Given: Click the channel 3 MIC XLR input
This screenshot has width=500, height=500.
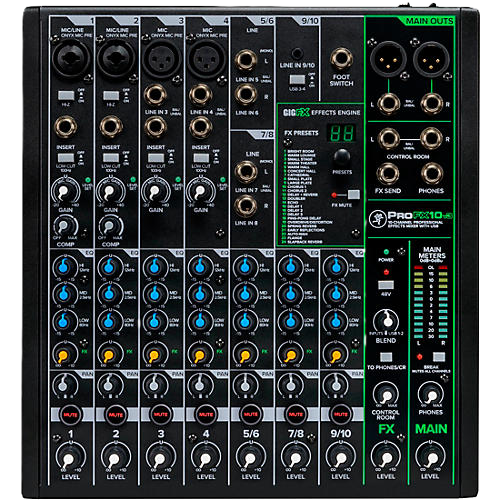Looking at the screenshot, I should pyautogui.click(x=162, y=59).
